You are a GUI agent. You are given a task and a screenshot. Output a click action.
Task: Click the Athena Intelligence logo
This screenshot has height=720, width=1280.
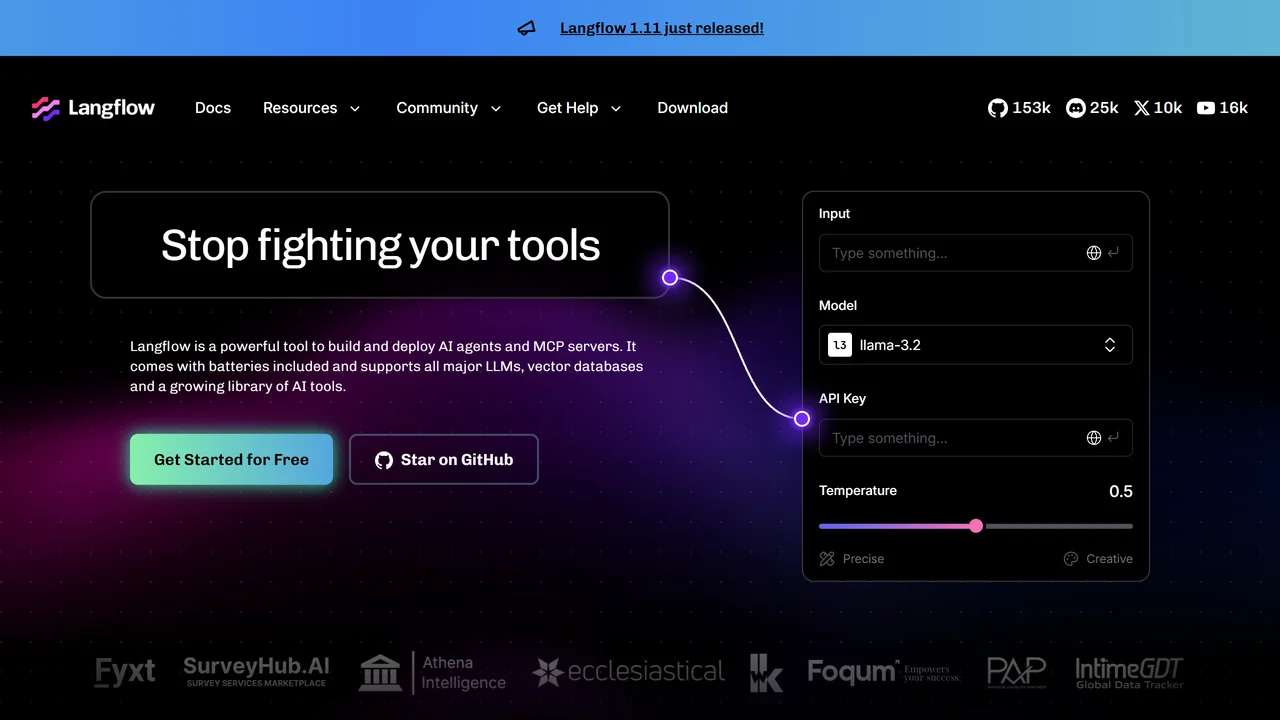coord(432,672)
